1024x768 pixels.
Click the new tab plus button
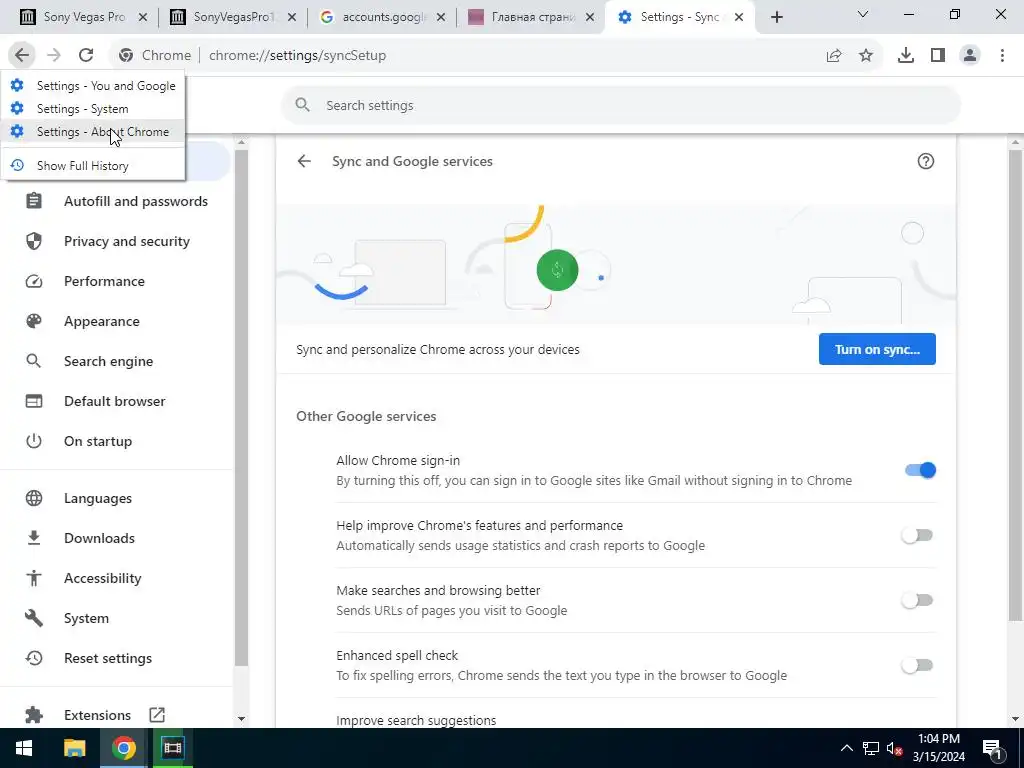[776, 18]
